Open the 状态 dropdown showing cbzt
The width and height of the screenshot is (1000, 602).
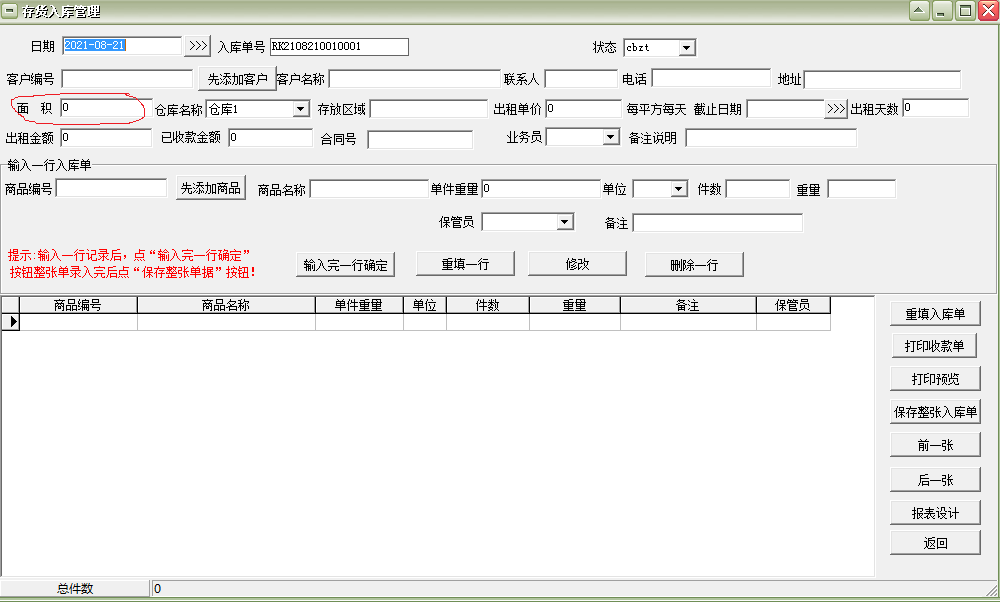[686, 47]
